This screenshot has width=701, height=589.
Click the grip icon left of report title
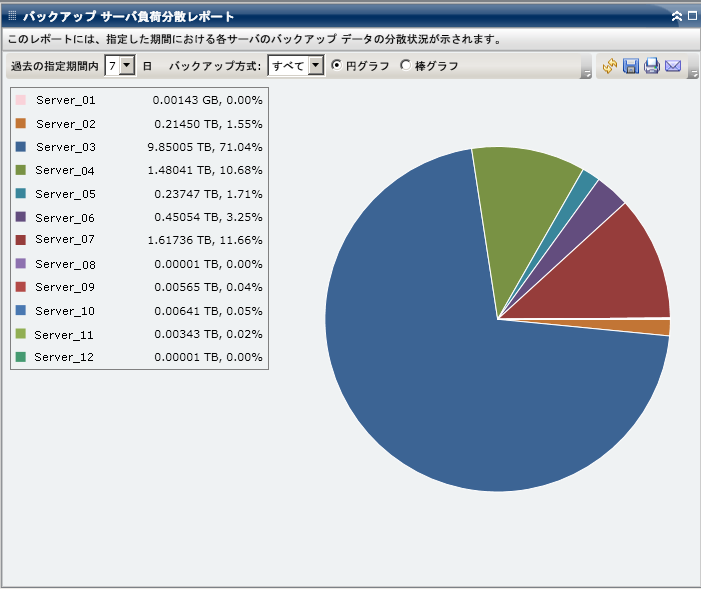[x=13, y=16]
